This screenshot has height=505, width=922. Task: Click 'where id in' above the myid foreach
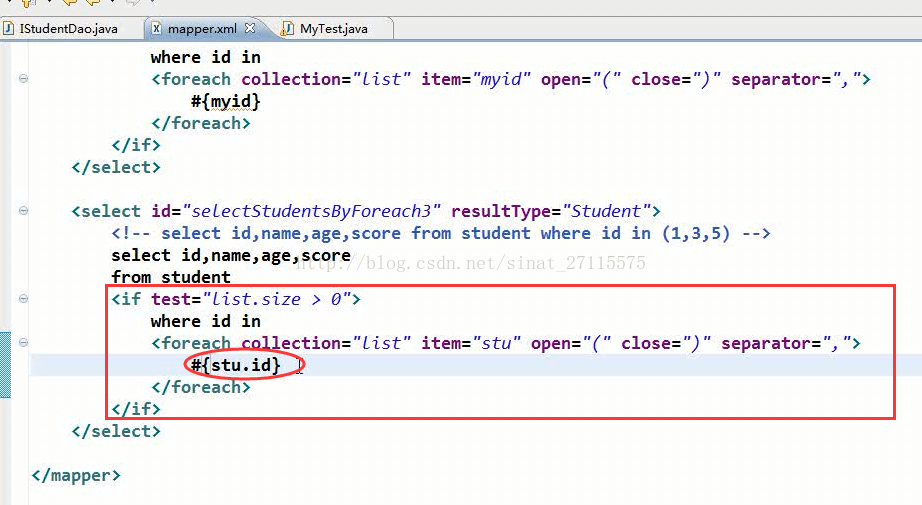coord(205,57)
